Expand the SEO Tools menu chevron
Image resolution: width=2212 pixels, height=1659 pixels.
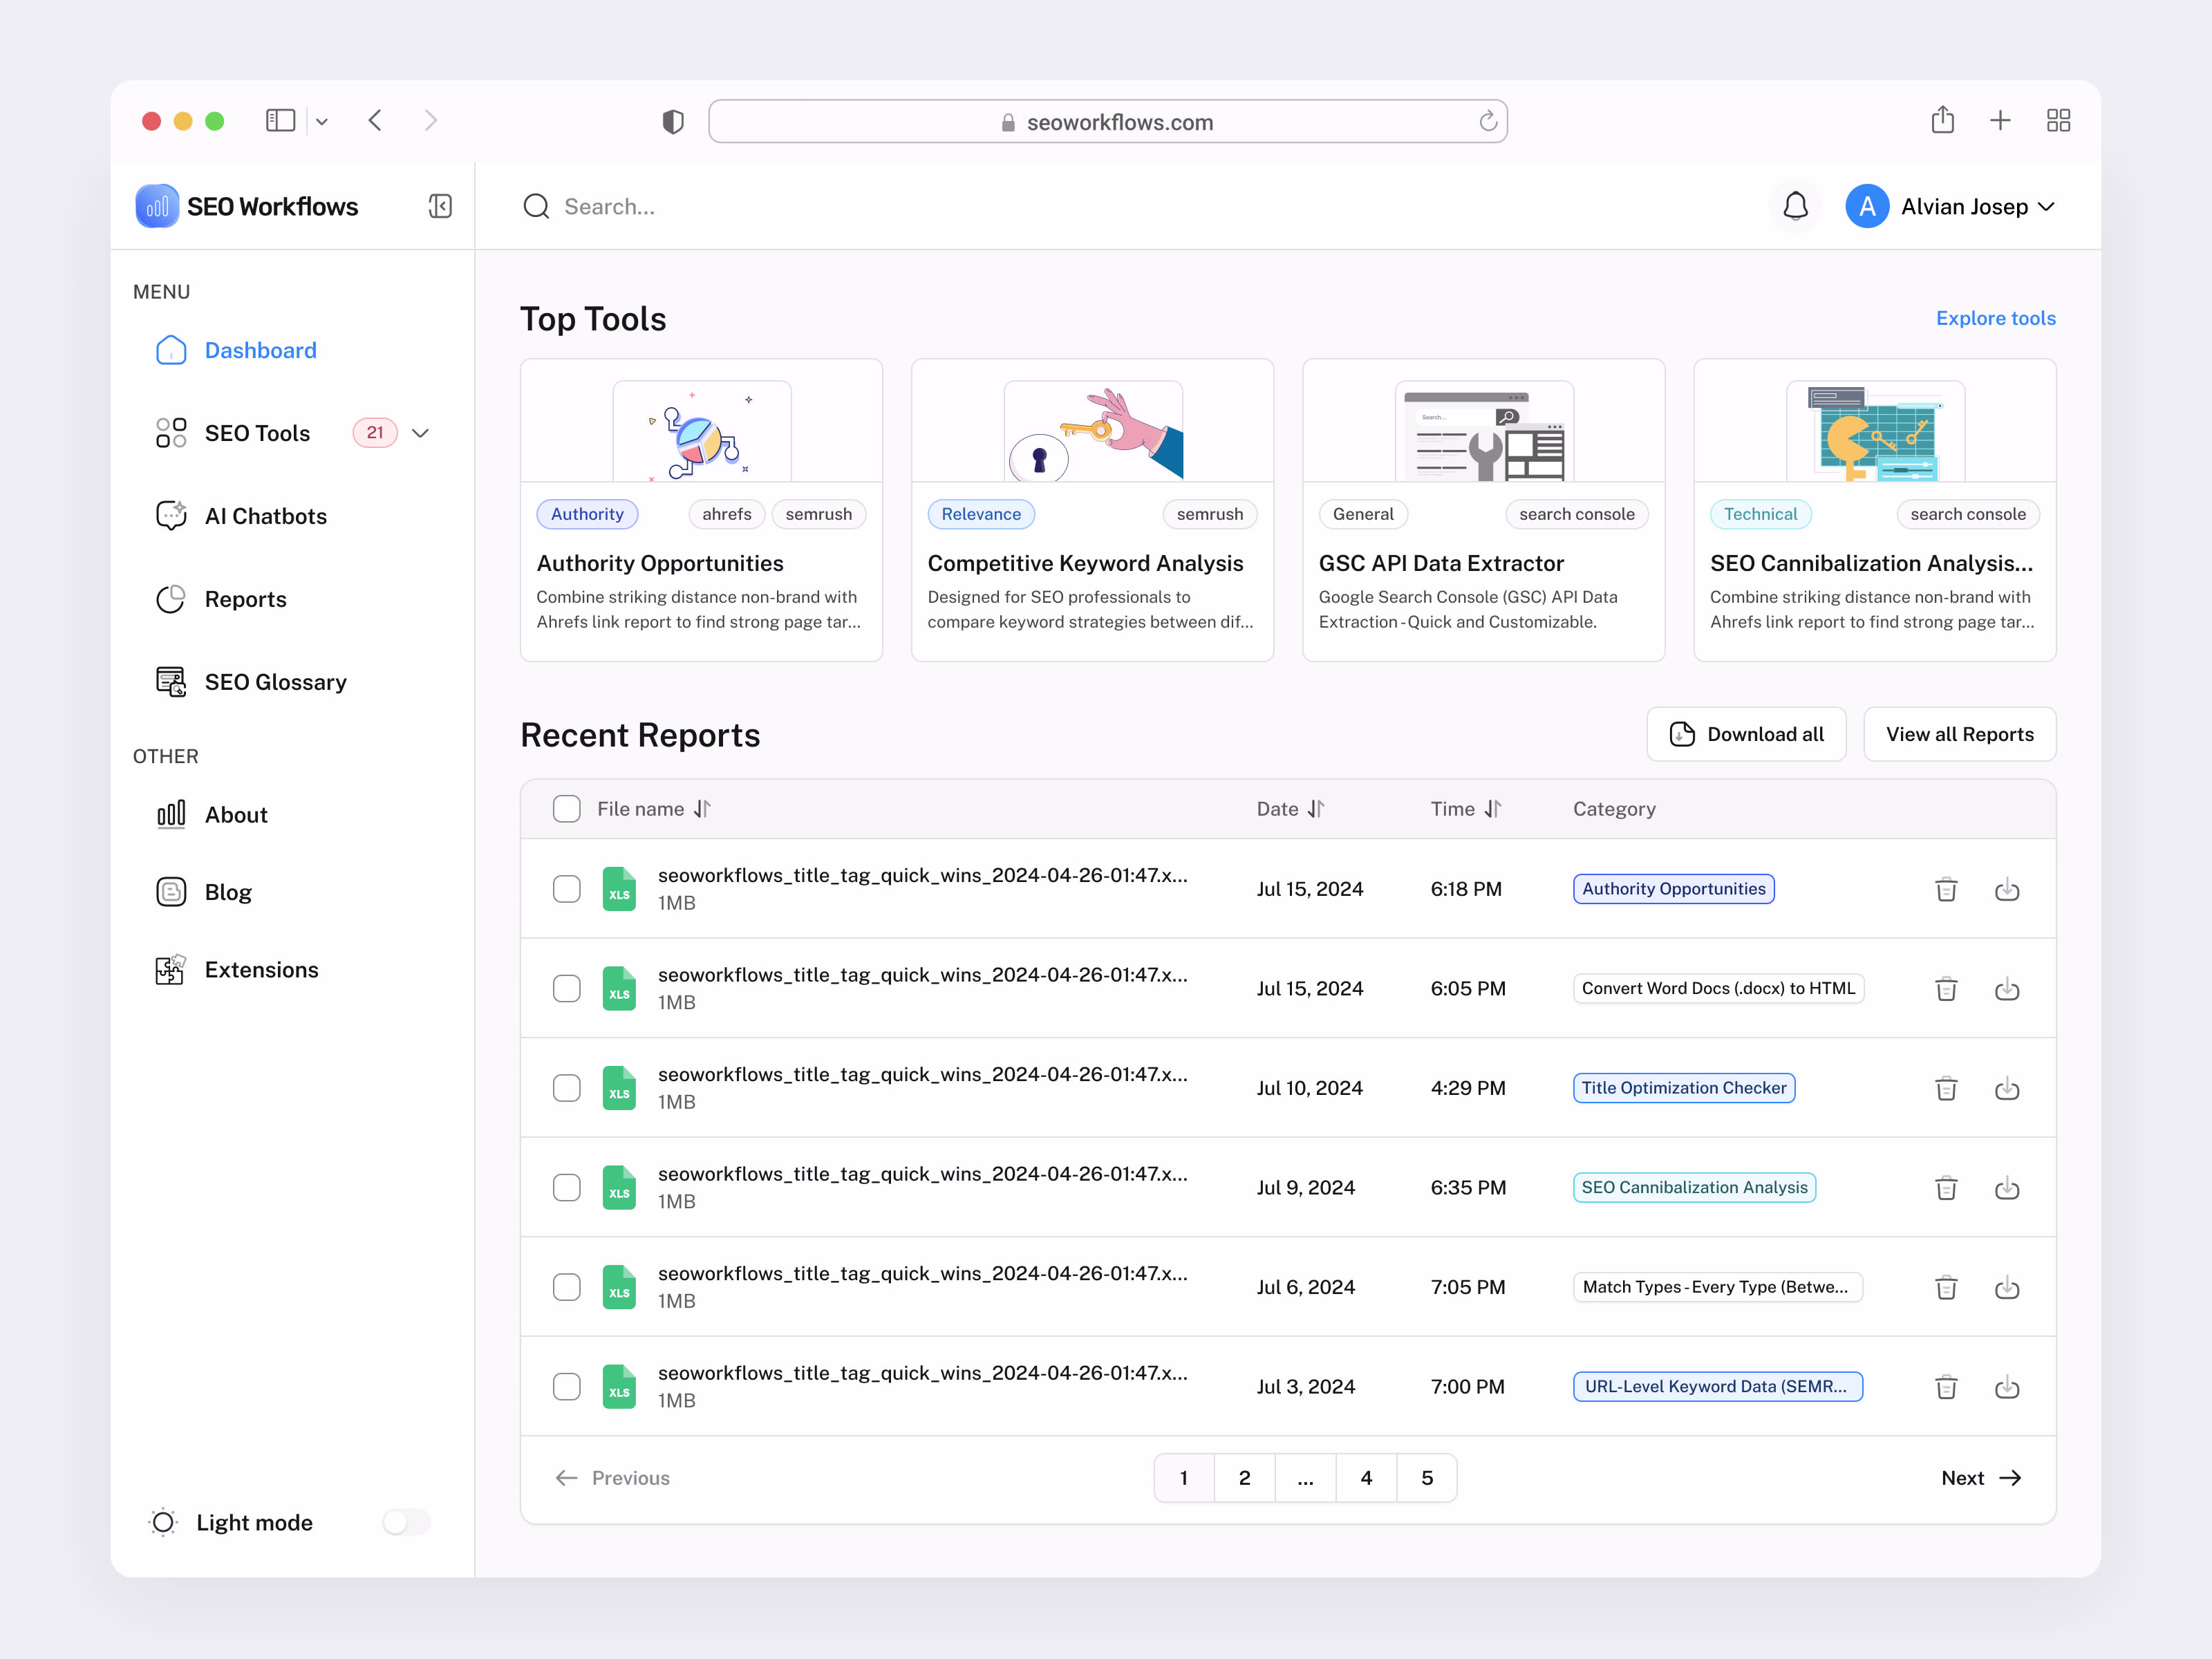click(x=421, y=433)
